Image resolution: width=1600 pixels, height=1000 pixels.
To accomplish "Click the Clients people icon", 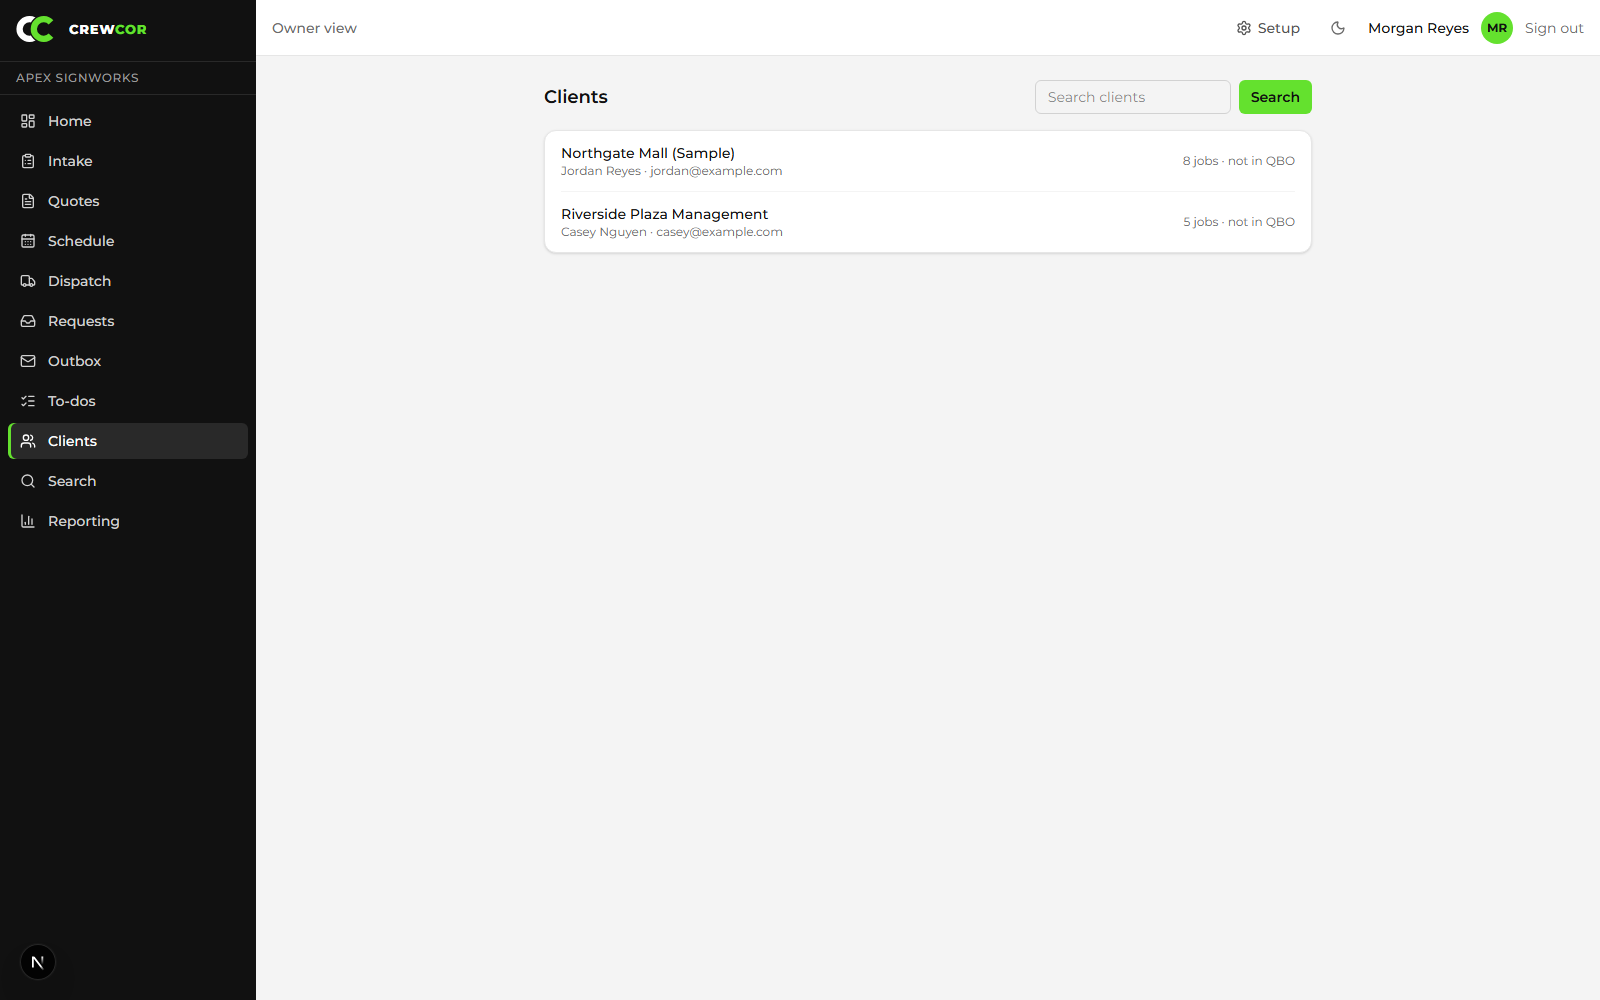I will pos(28,441).
